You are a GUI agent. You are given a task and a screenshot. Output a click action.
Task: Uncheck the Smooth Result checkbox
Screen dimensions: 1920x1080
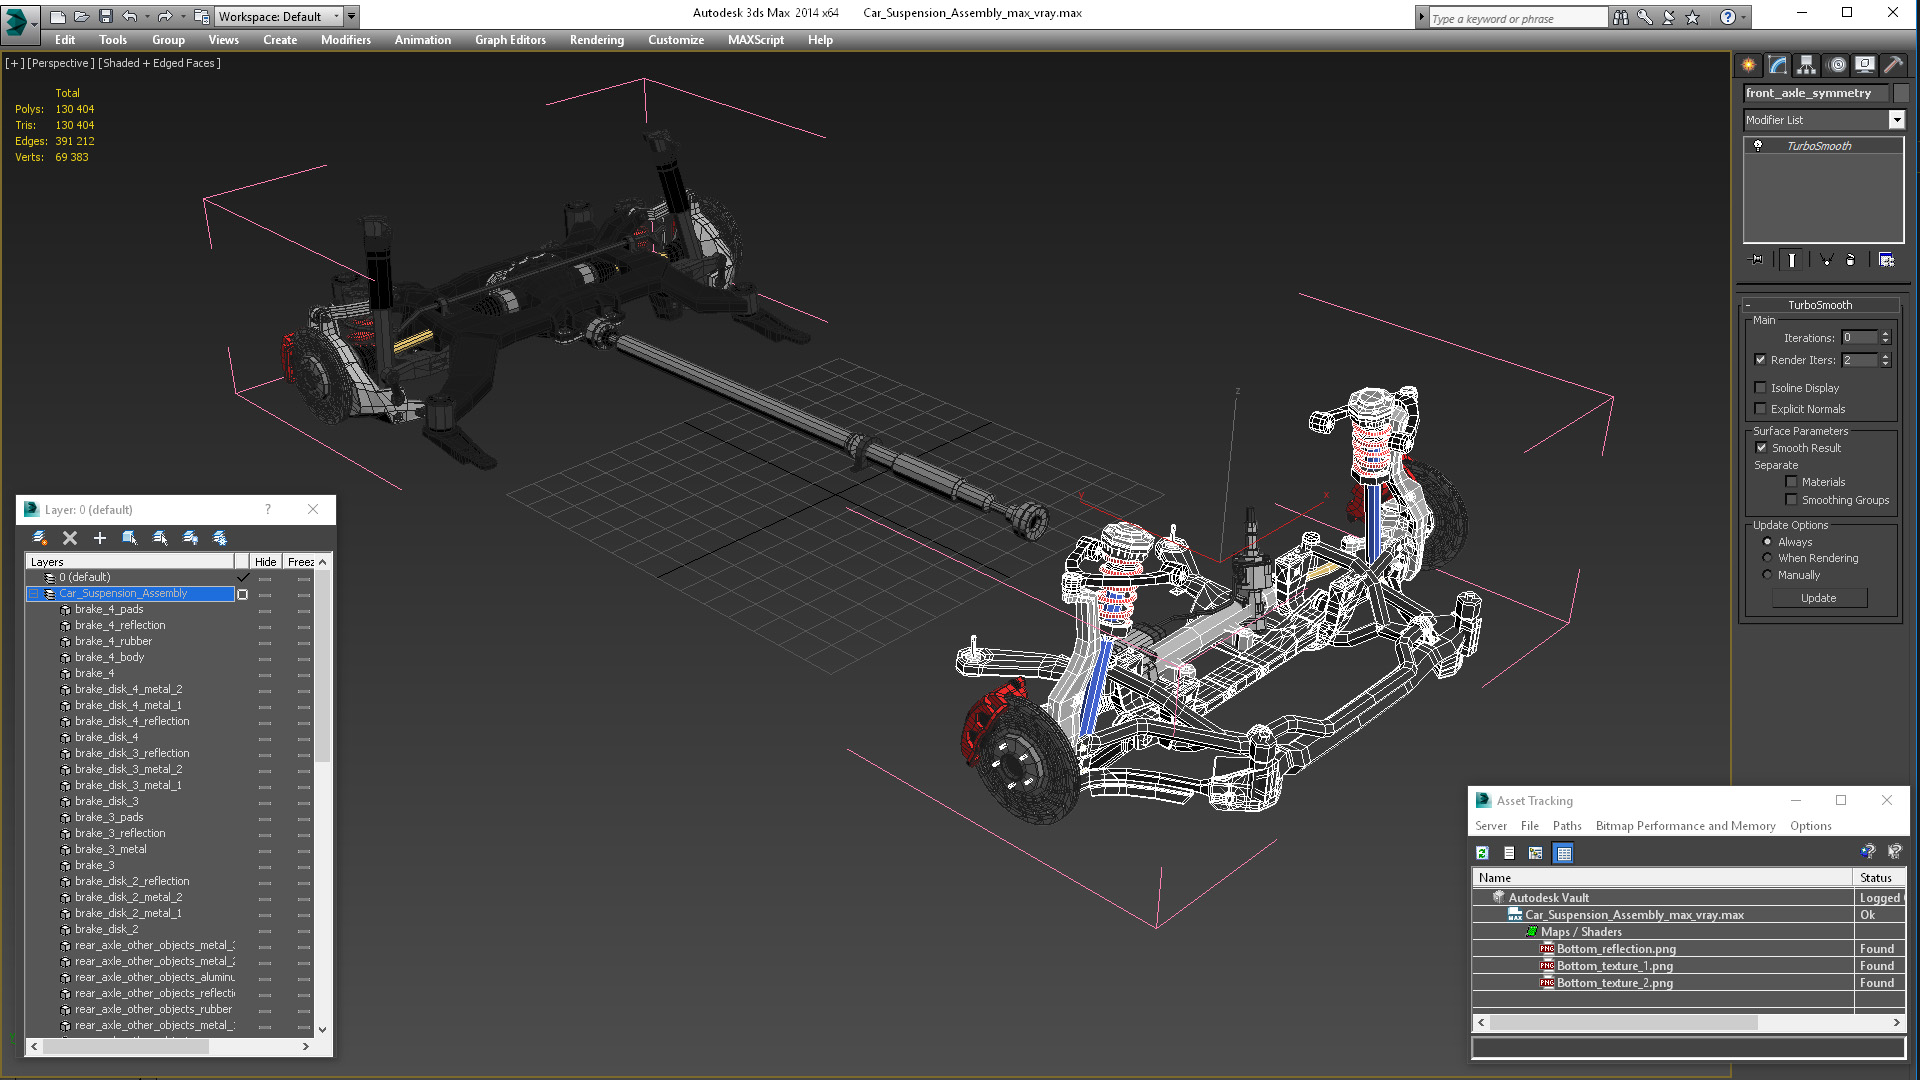pyautogui.click(x=1762, y=448)
